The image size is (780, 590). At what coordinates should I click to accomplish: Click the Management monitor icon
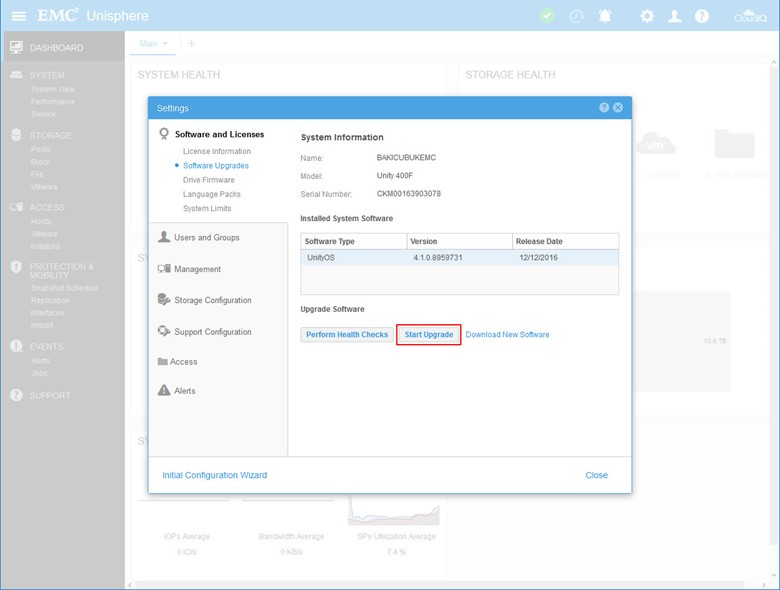pyautogui.click(x=164, y=269)
